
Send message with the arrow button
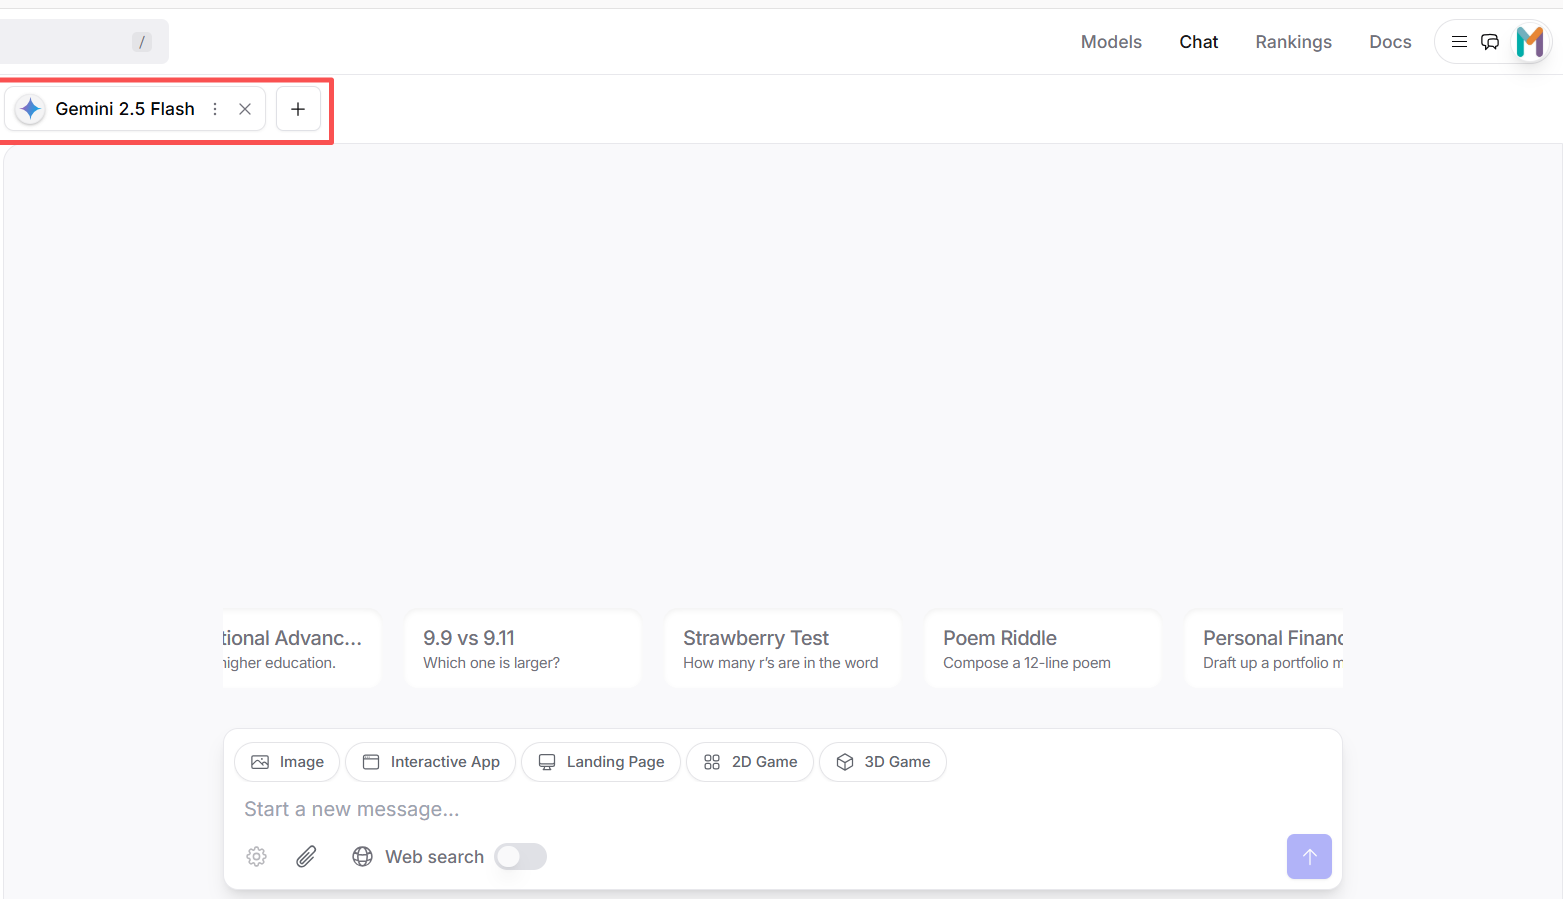(1309, 857)
